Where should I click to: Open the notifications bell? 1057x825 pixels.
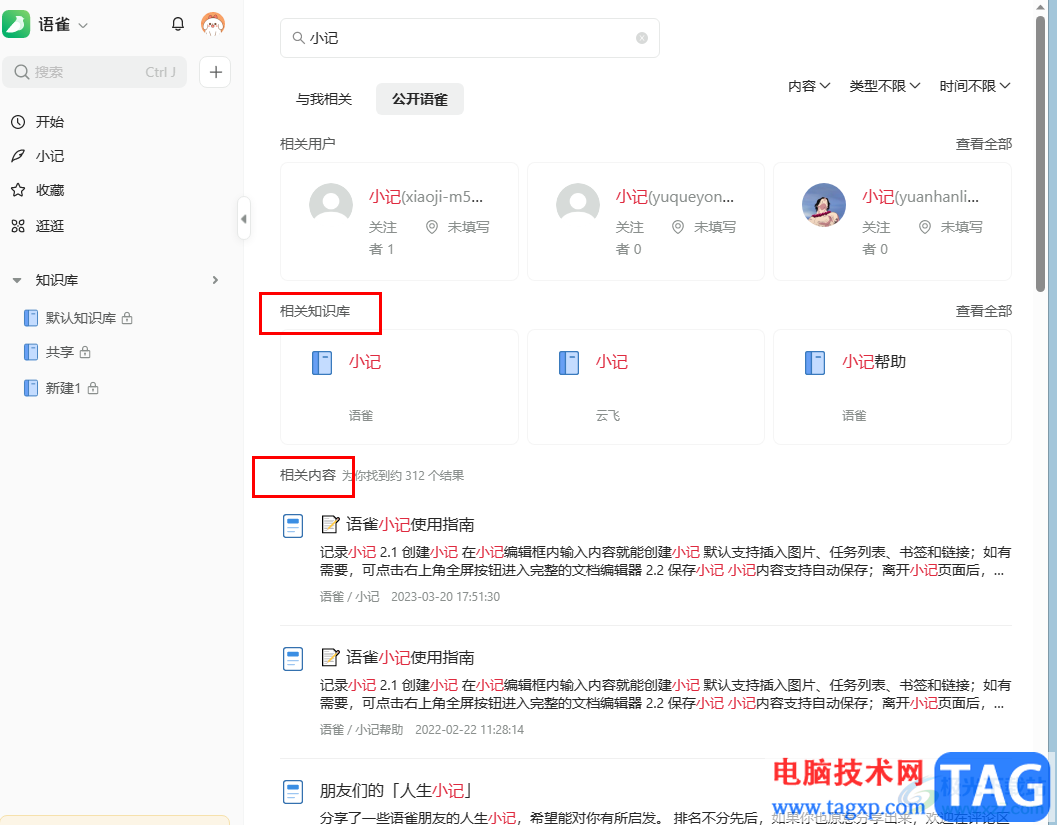[177, 24]
